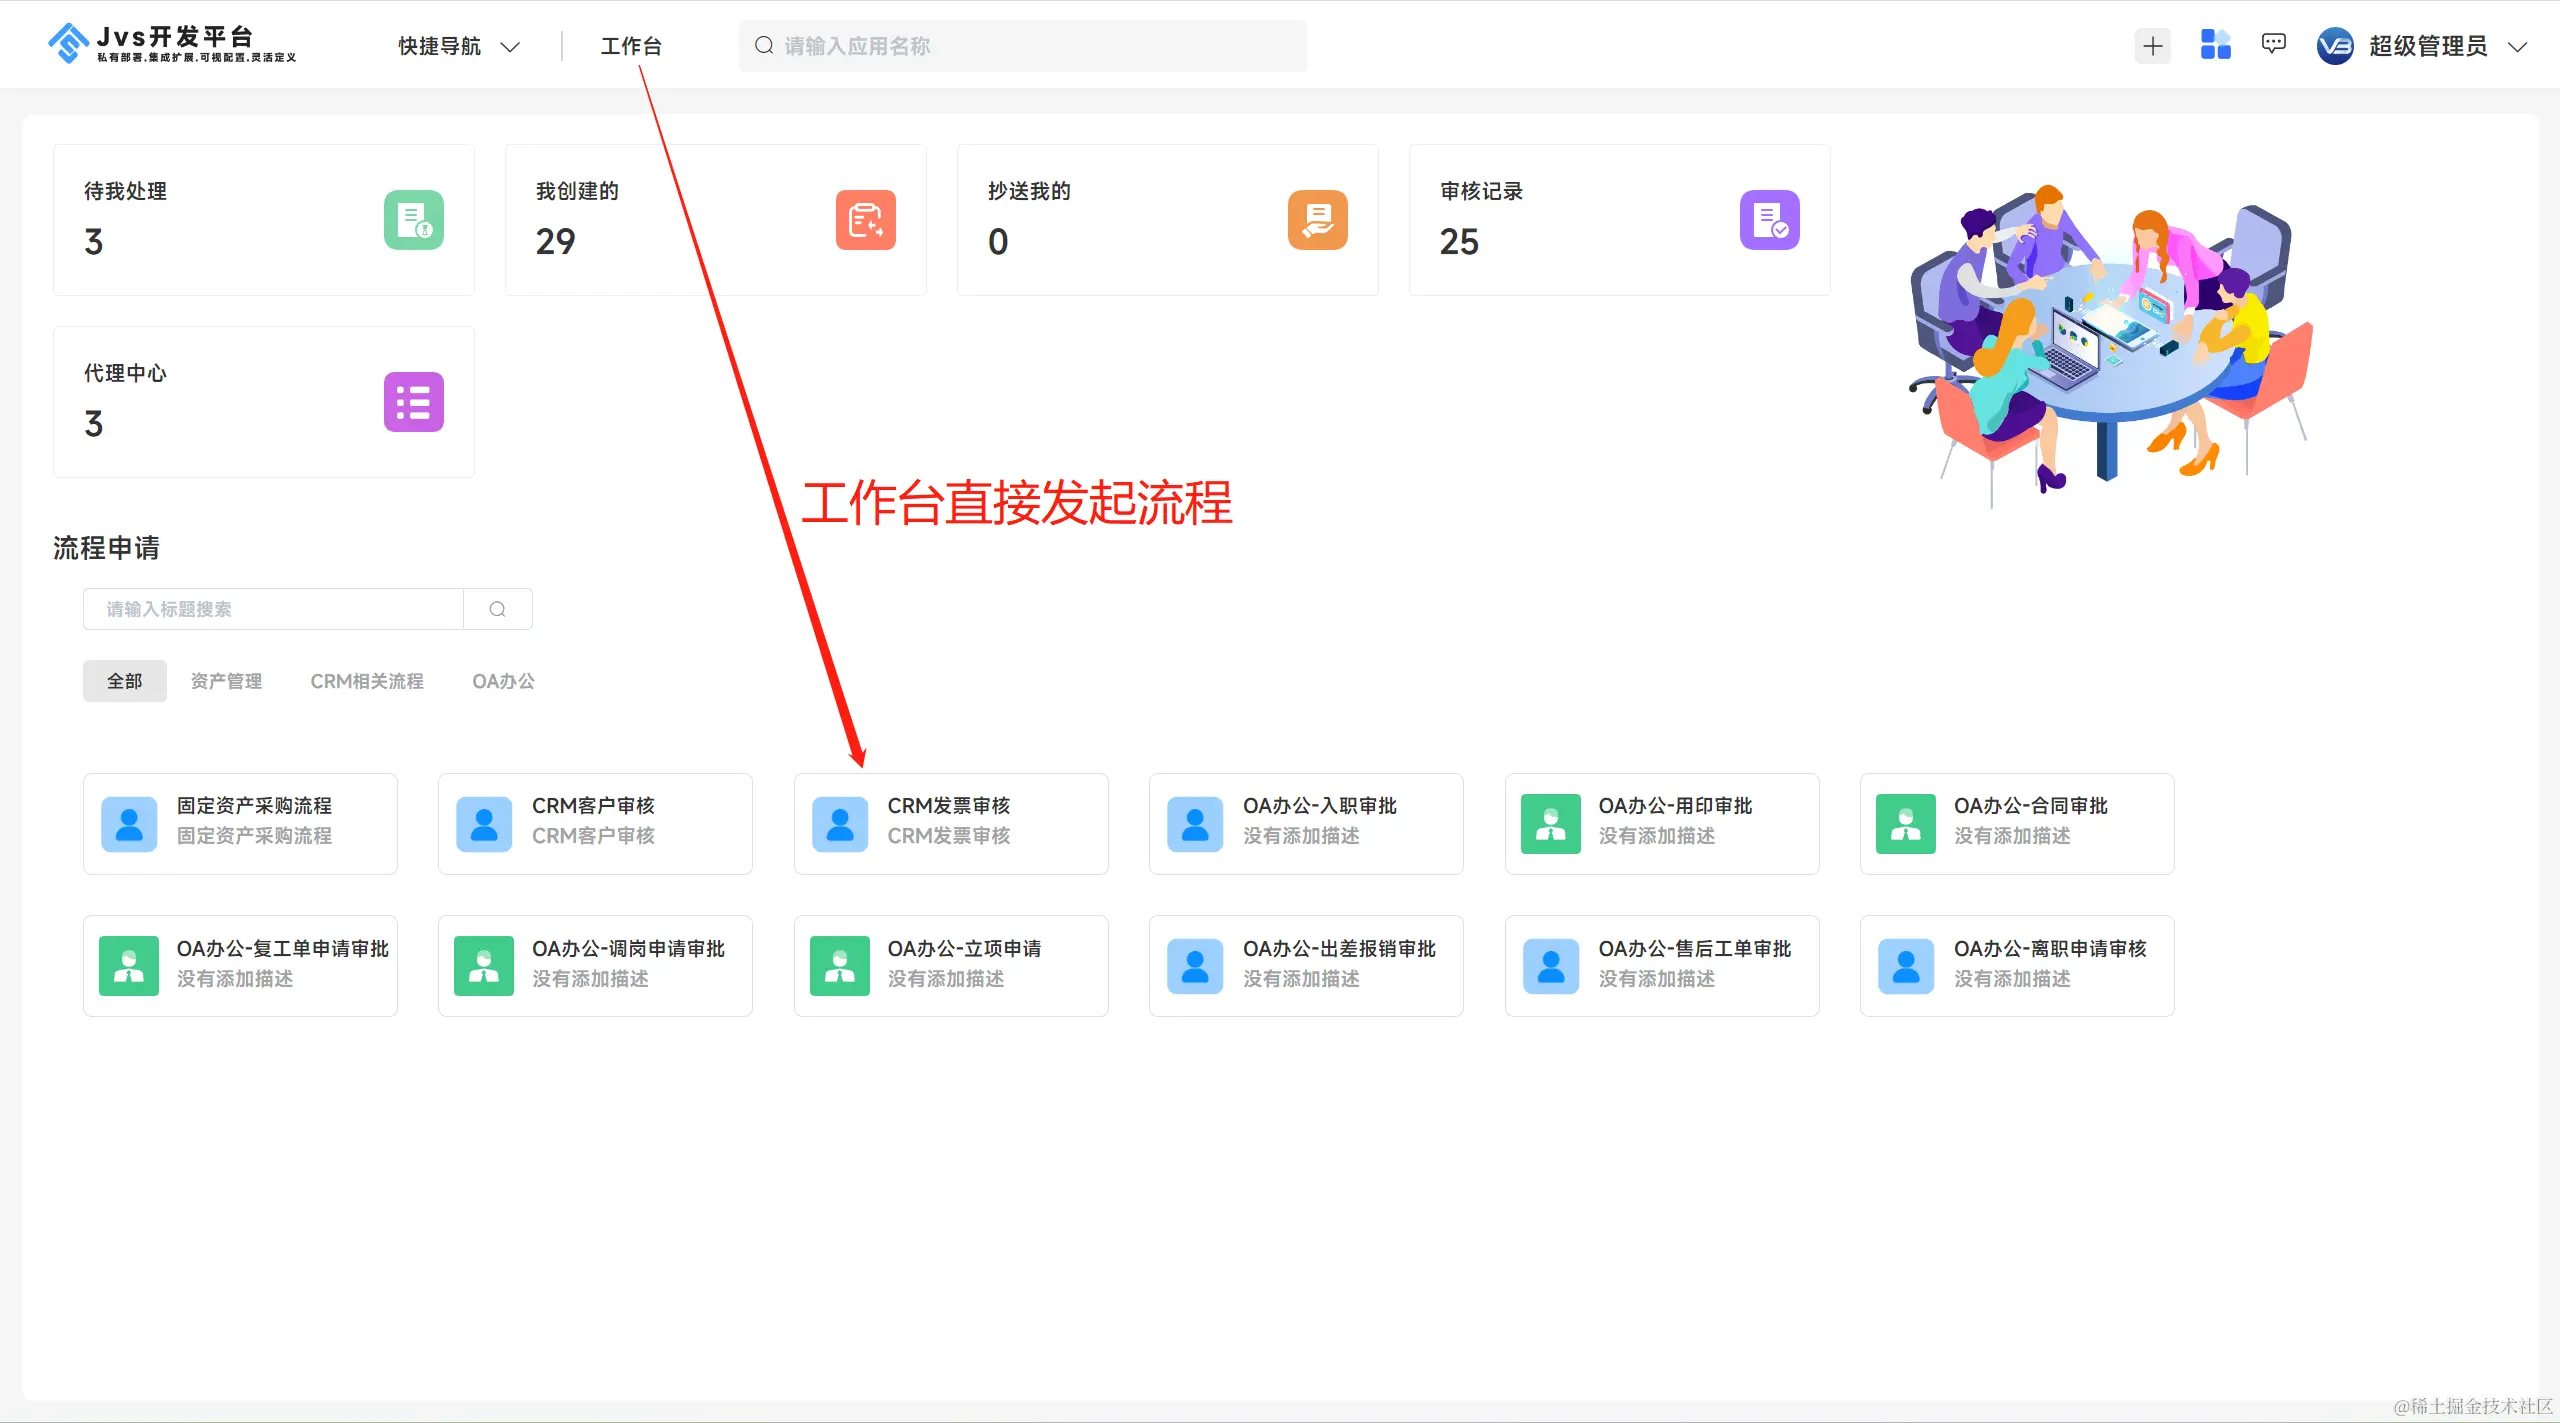Open the blue app grid icon
2560x1423 pixels.
point(2215,45)
